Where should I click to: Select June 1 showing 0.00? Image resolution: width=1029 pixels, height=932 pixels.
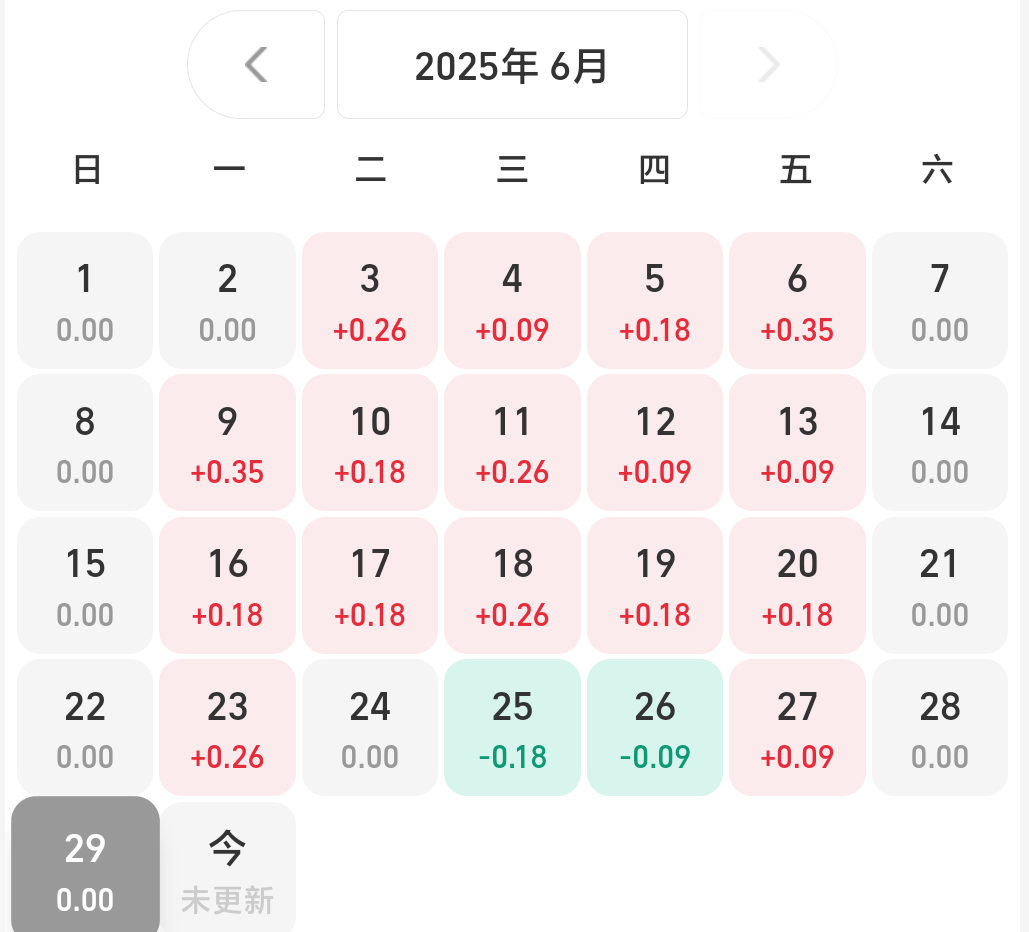85,300
